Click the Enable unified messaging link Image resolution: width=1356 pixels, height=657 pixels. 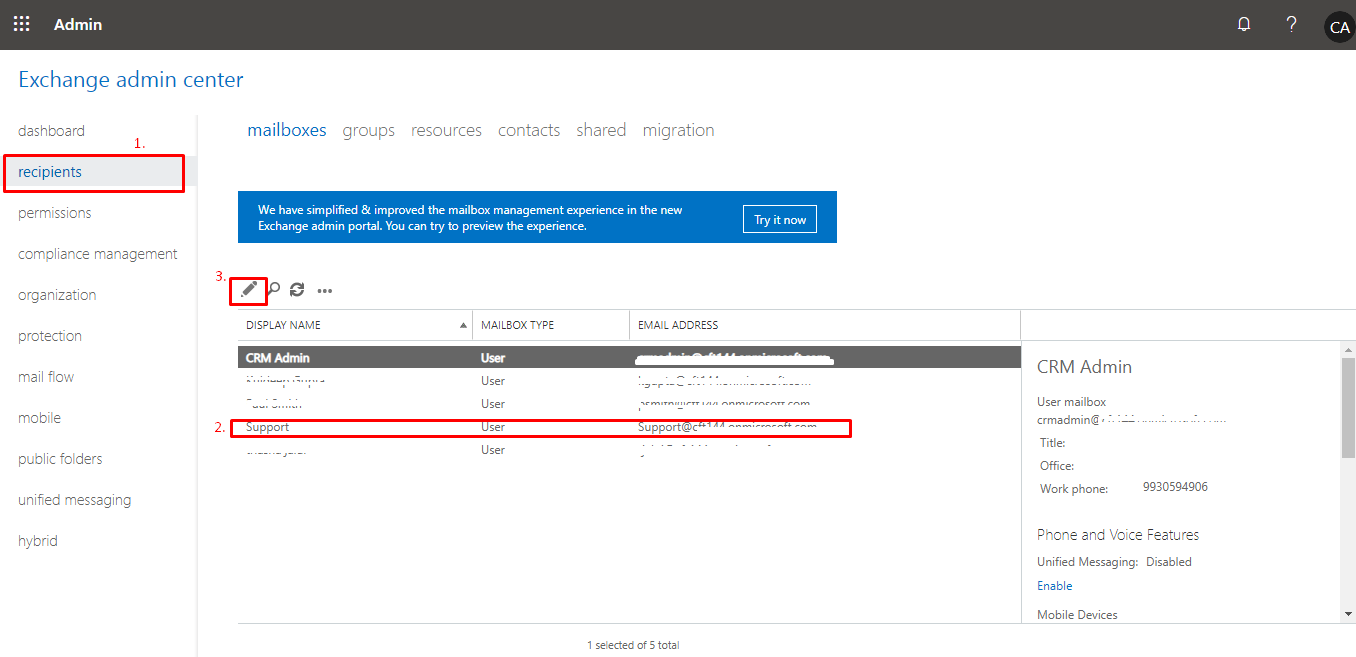(1055, 586)
